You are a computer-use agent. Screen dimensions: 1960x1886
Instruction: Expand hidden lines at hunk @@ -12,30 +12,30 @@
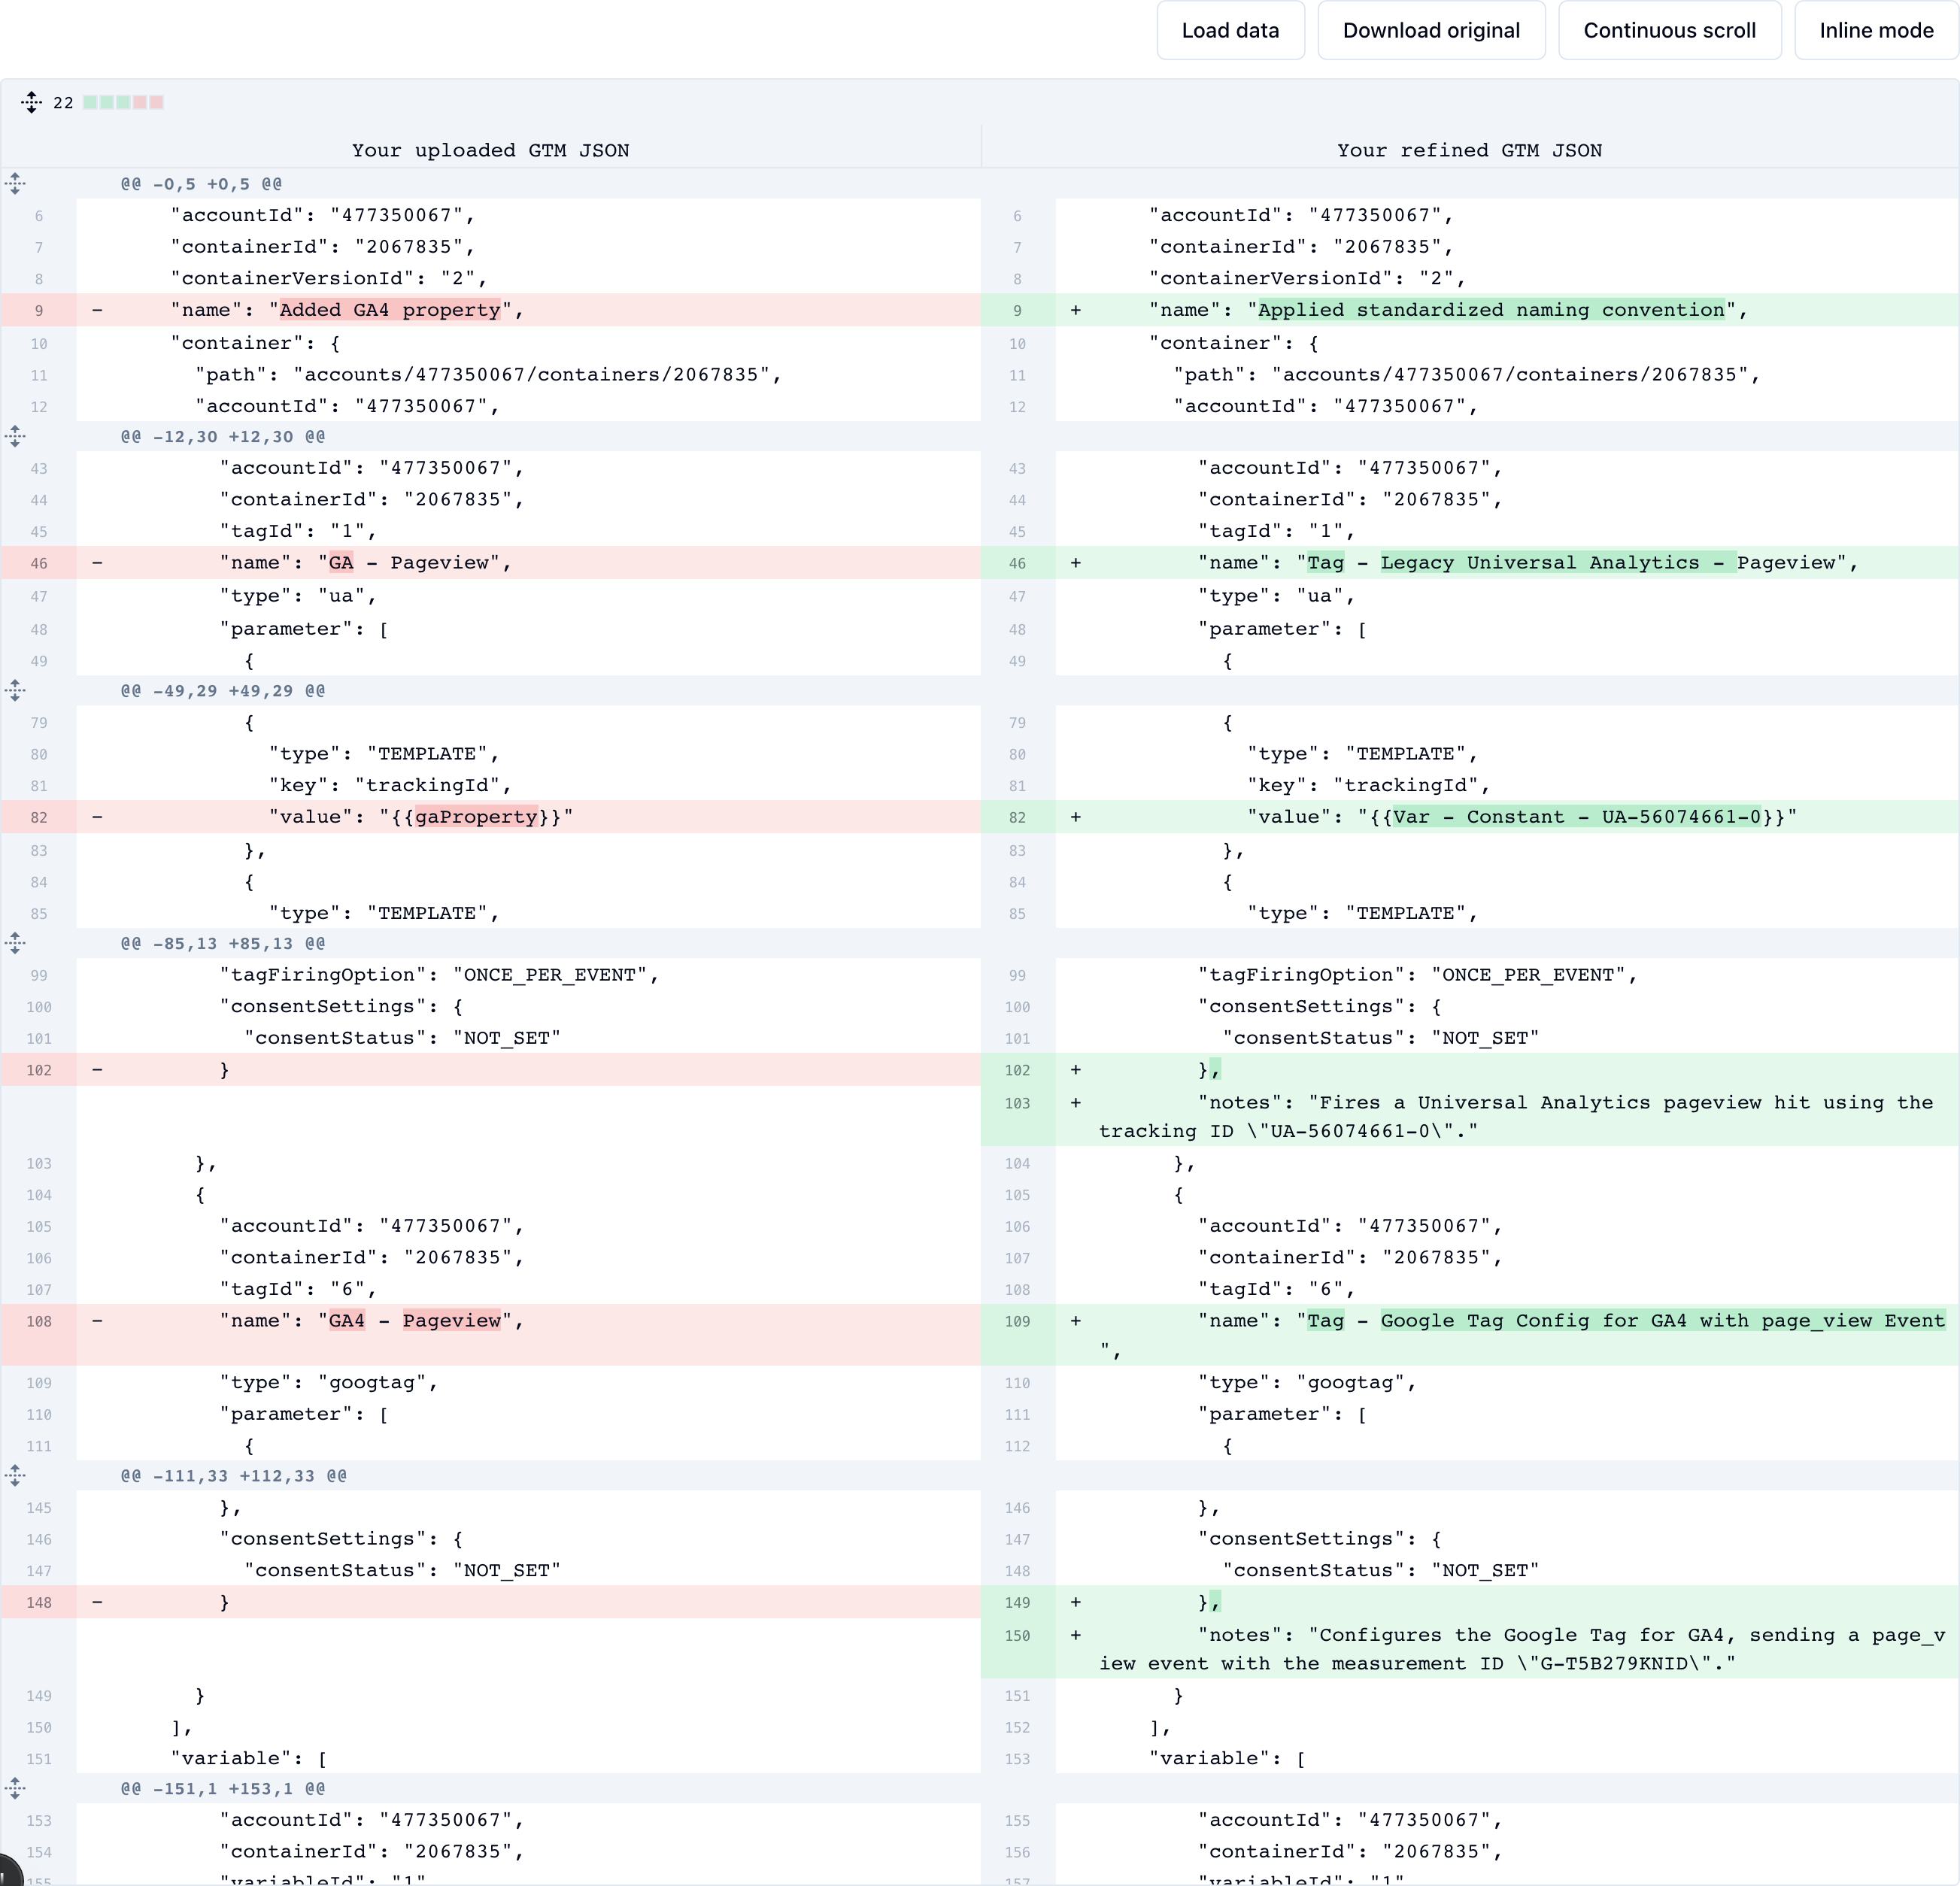15,436
